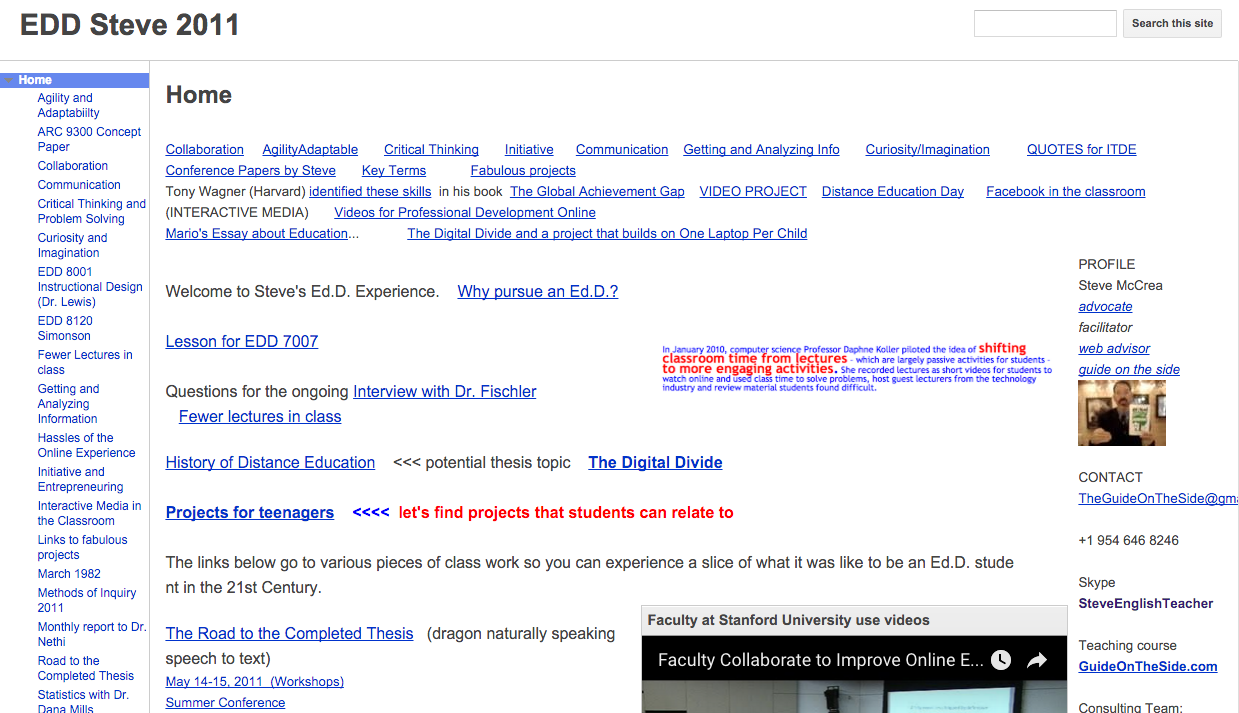Open Lesson for EDD 7007 link

(242, 342)
